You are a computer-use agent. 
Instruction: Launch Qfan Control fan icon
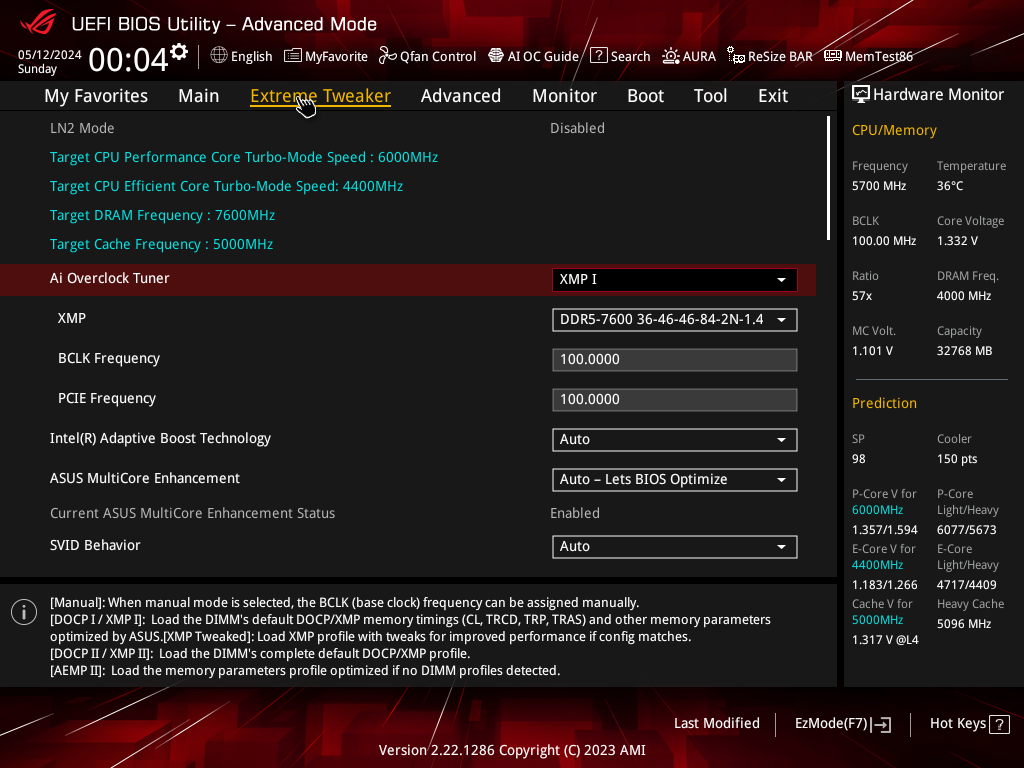pos(388,56)
